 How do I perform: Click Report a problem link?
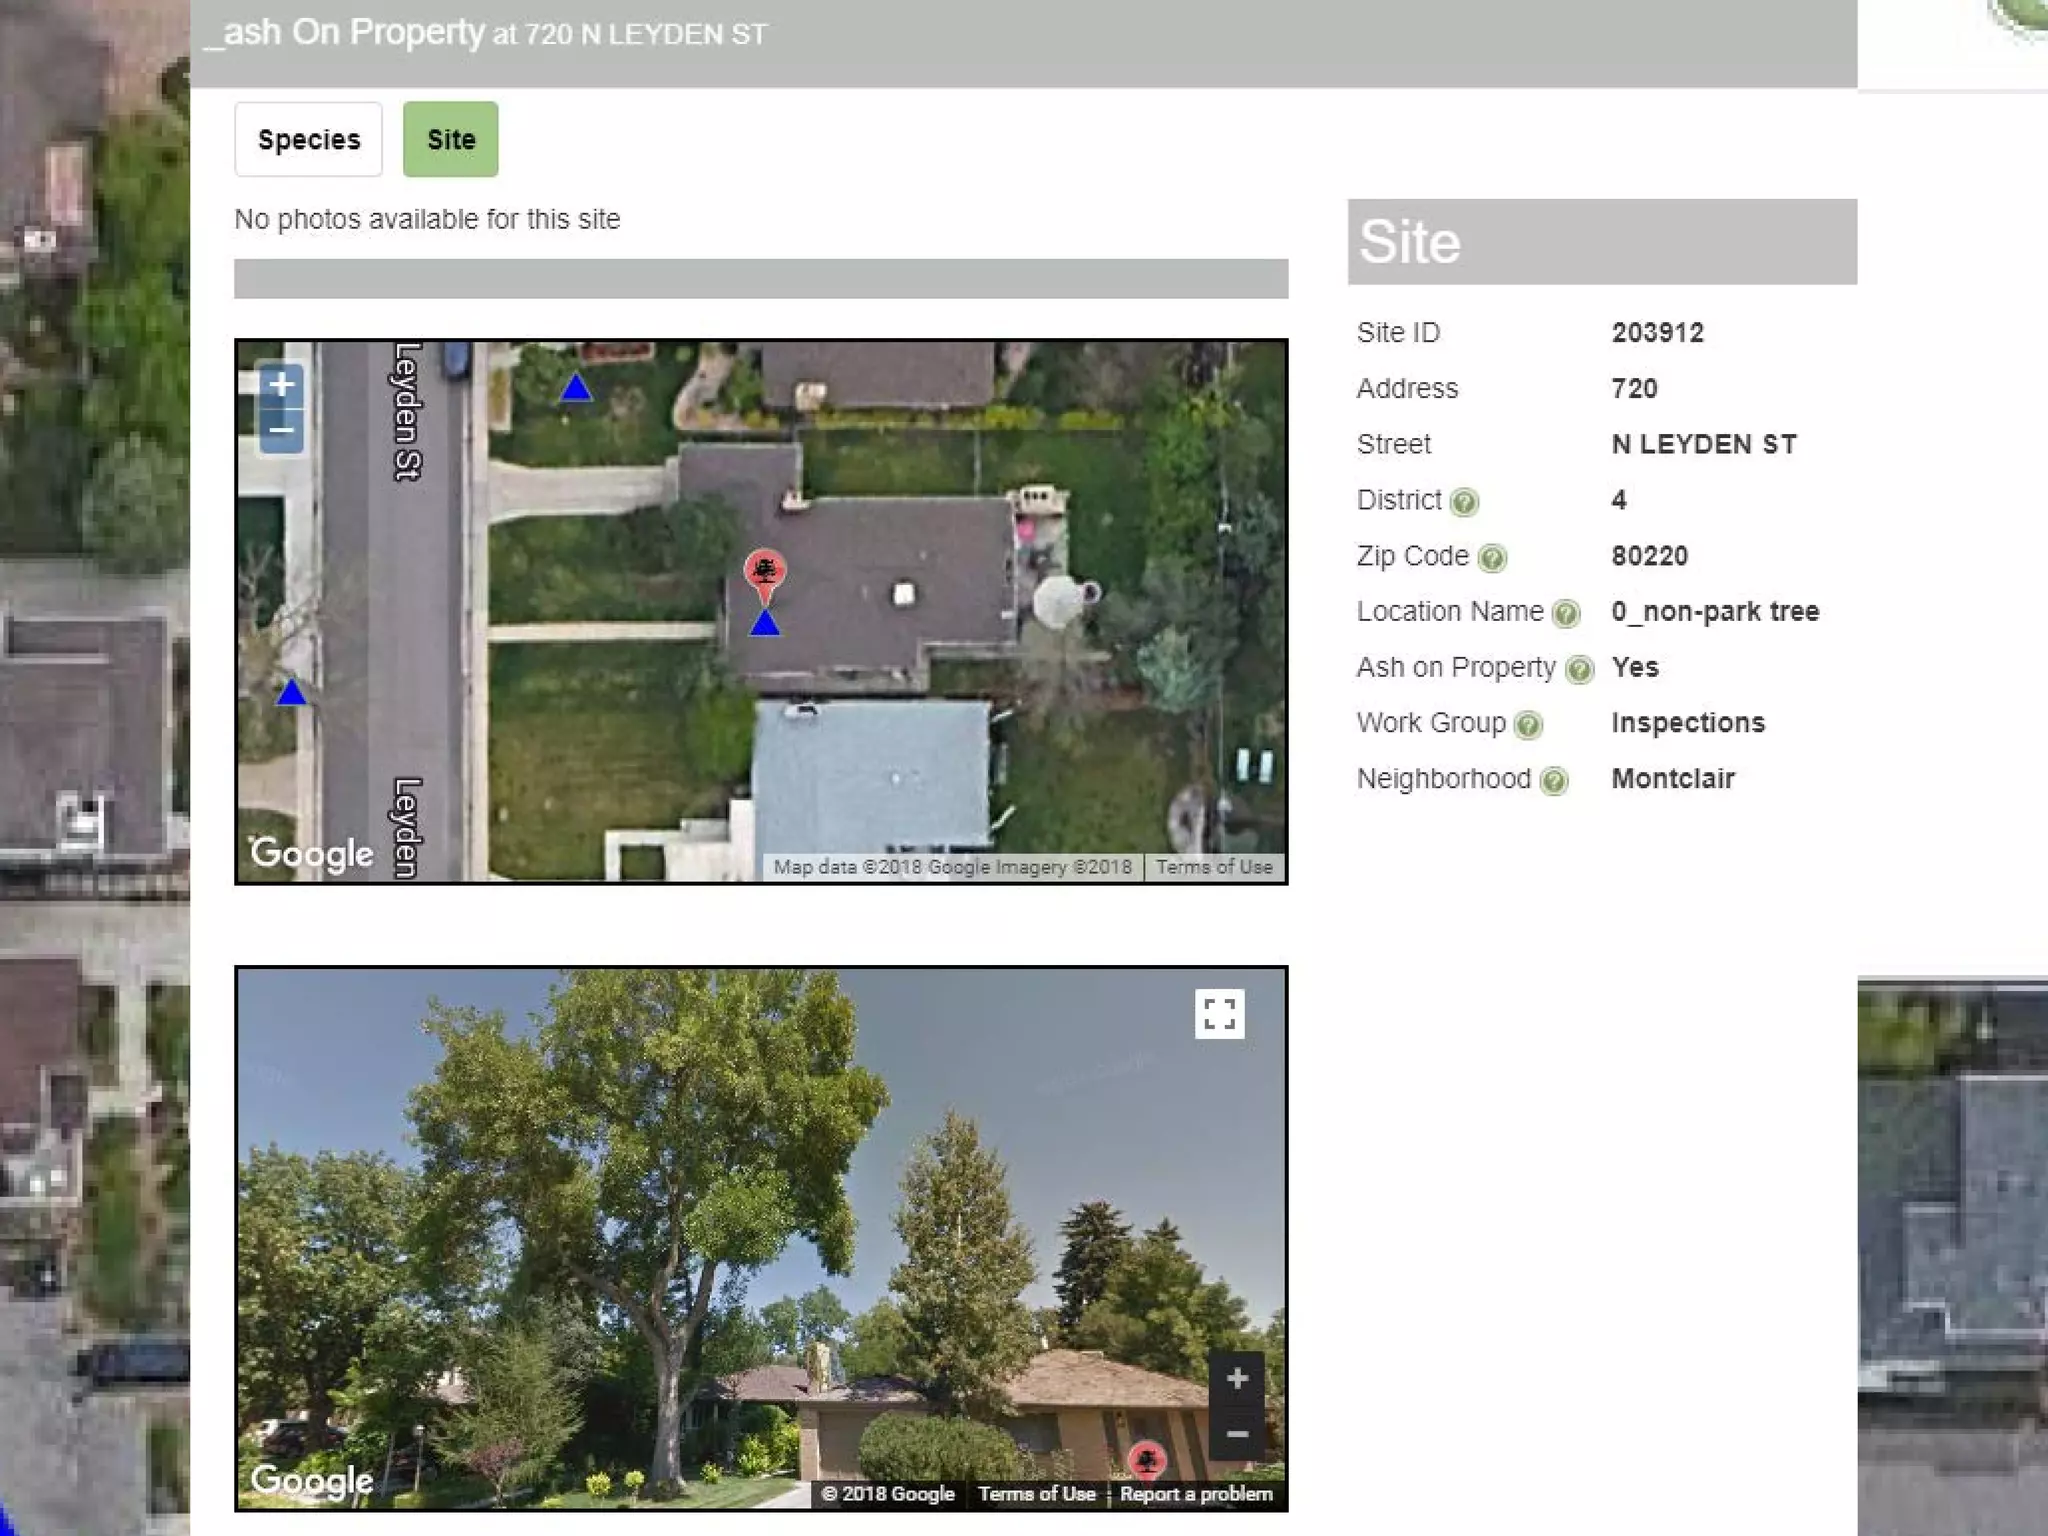point(1196,1493)
